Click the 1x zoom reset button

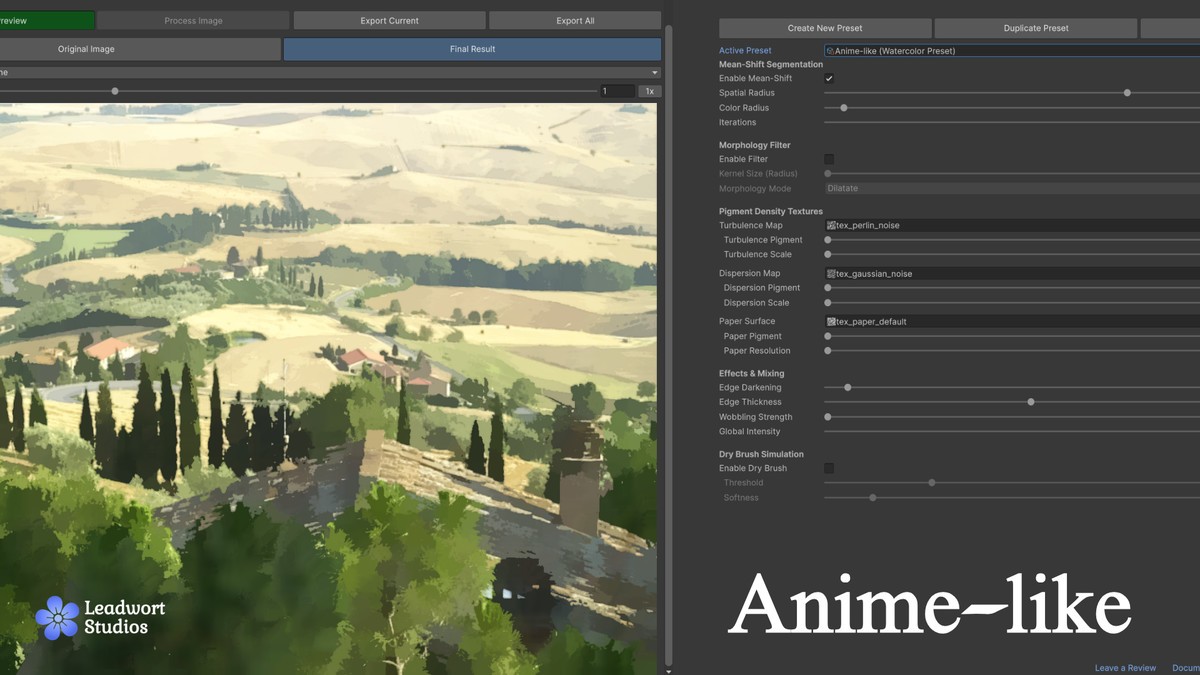coord(649,91)
